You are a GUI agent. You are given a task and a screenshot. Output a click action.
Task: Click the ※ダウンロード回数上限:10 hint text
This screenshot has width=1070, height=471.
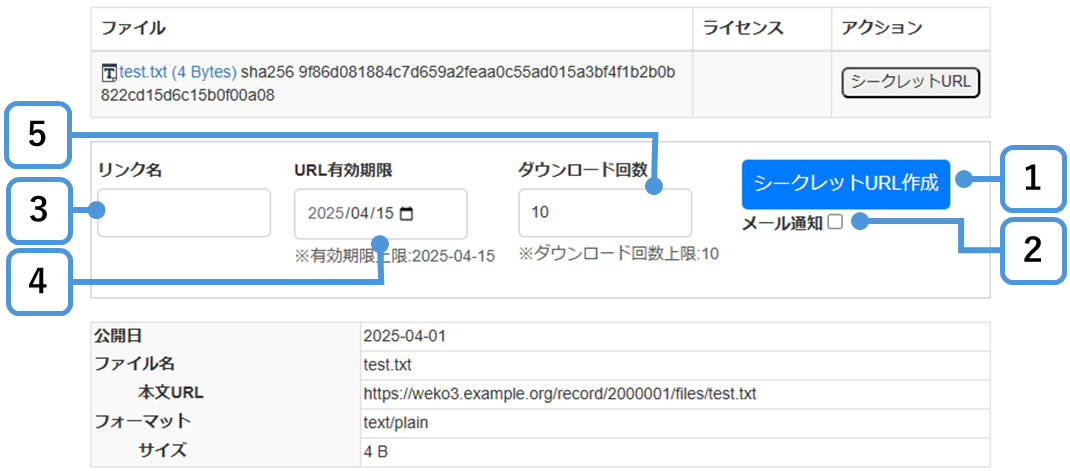coord(618,254)
